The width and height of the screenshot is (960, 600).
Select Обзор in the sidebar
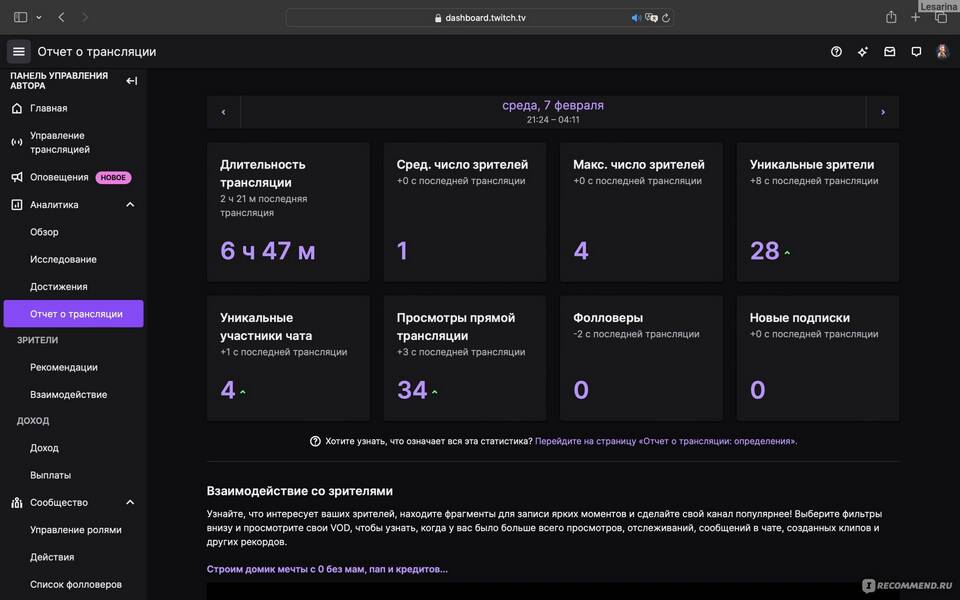pos(44,232)
